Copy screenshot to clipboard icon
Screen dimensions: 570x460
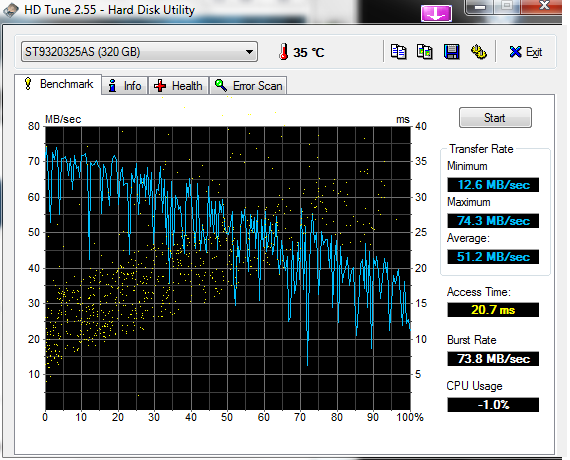pos(425,52)
